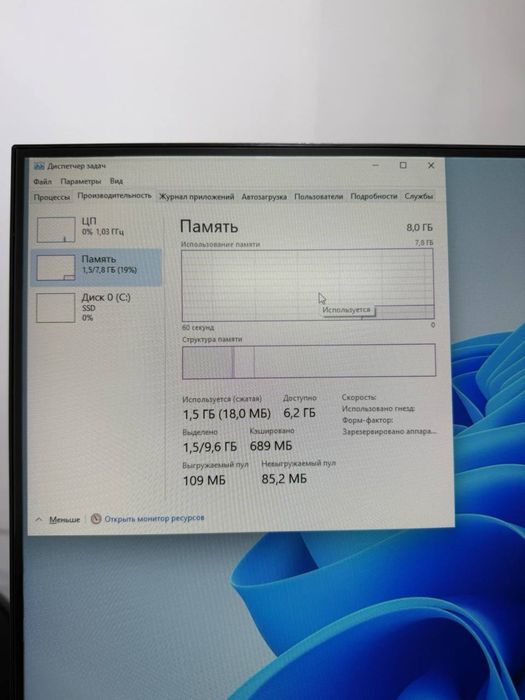The height and width of the screenshot is (700, 525).
Task: Click the 60 секунд axis label
Action: point(198,328)
